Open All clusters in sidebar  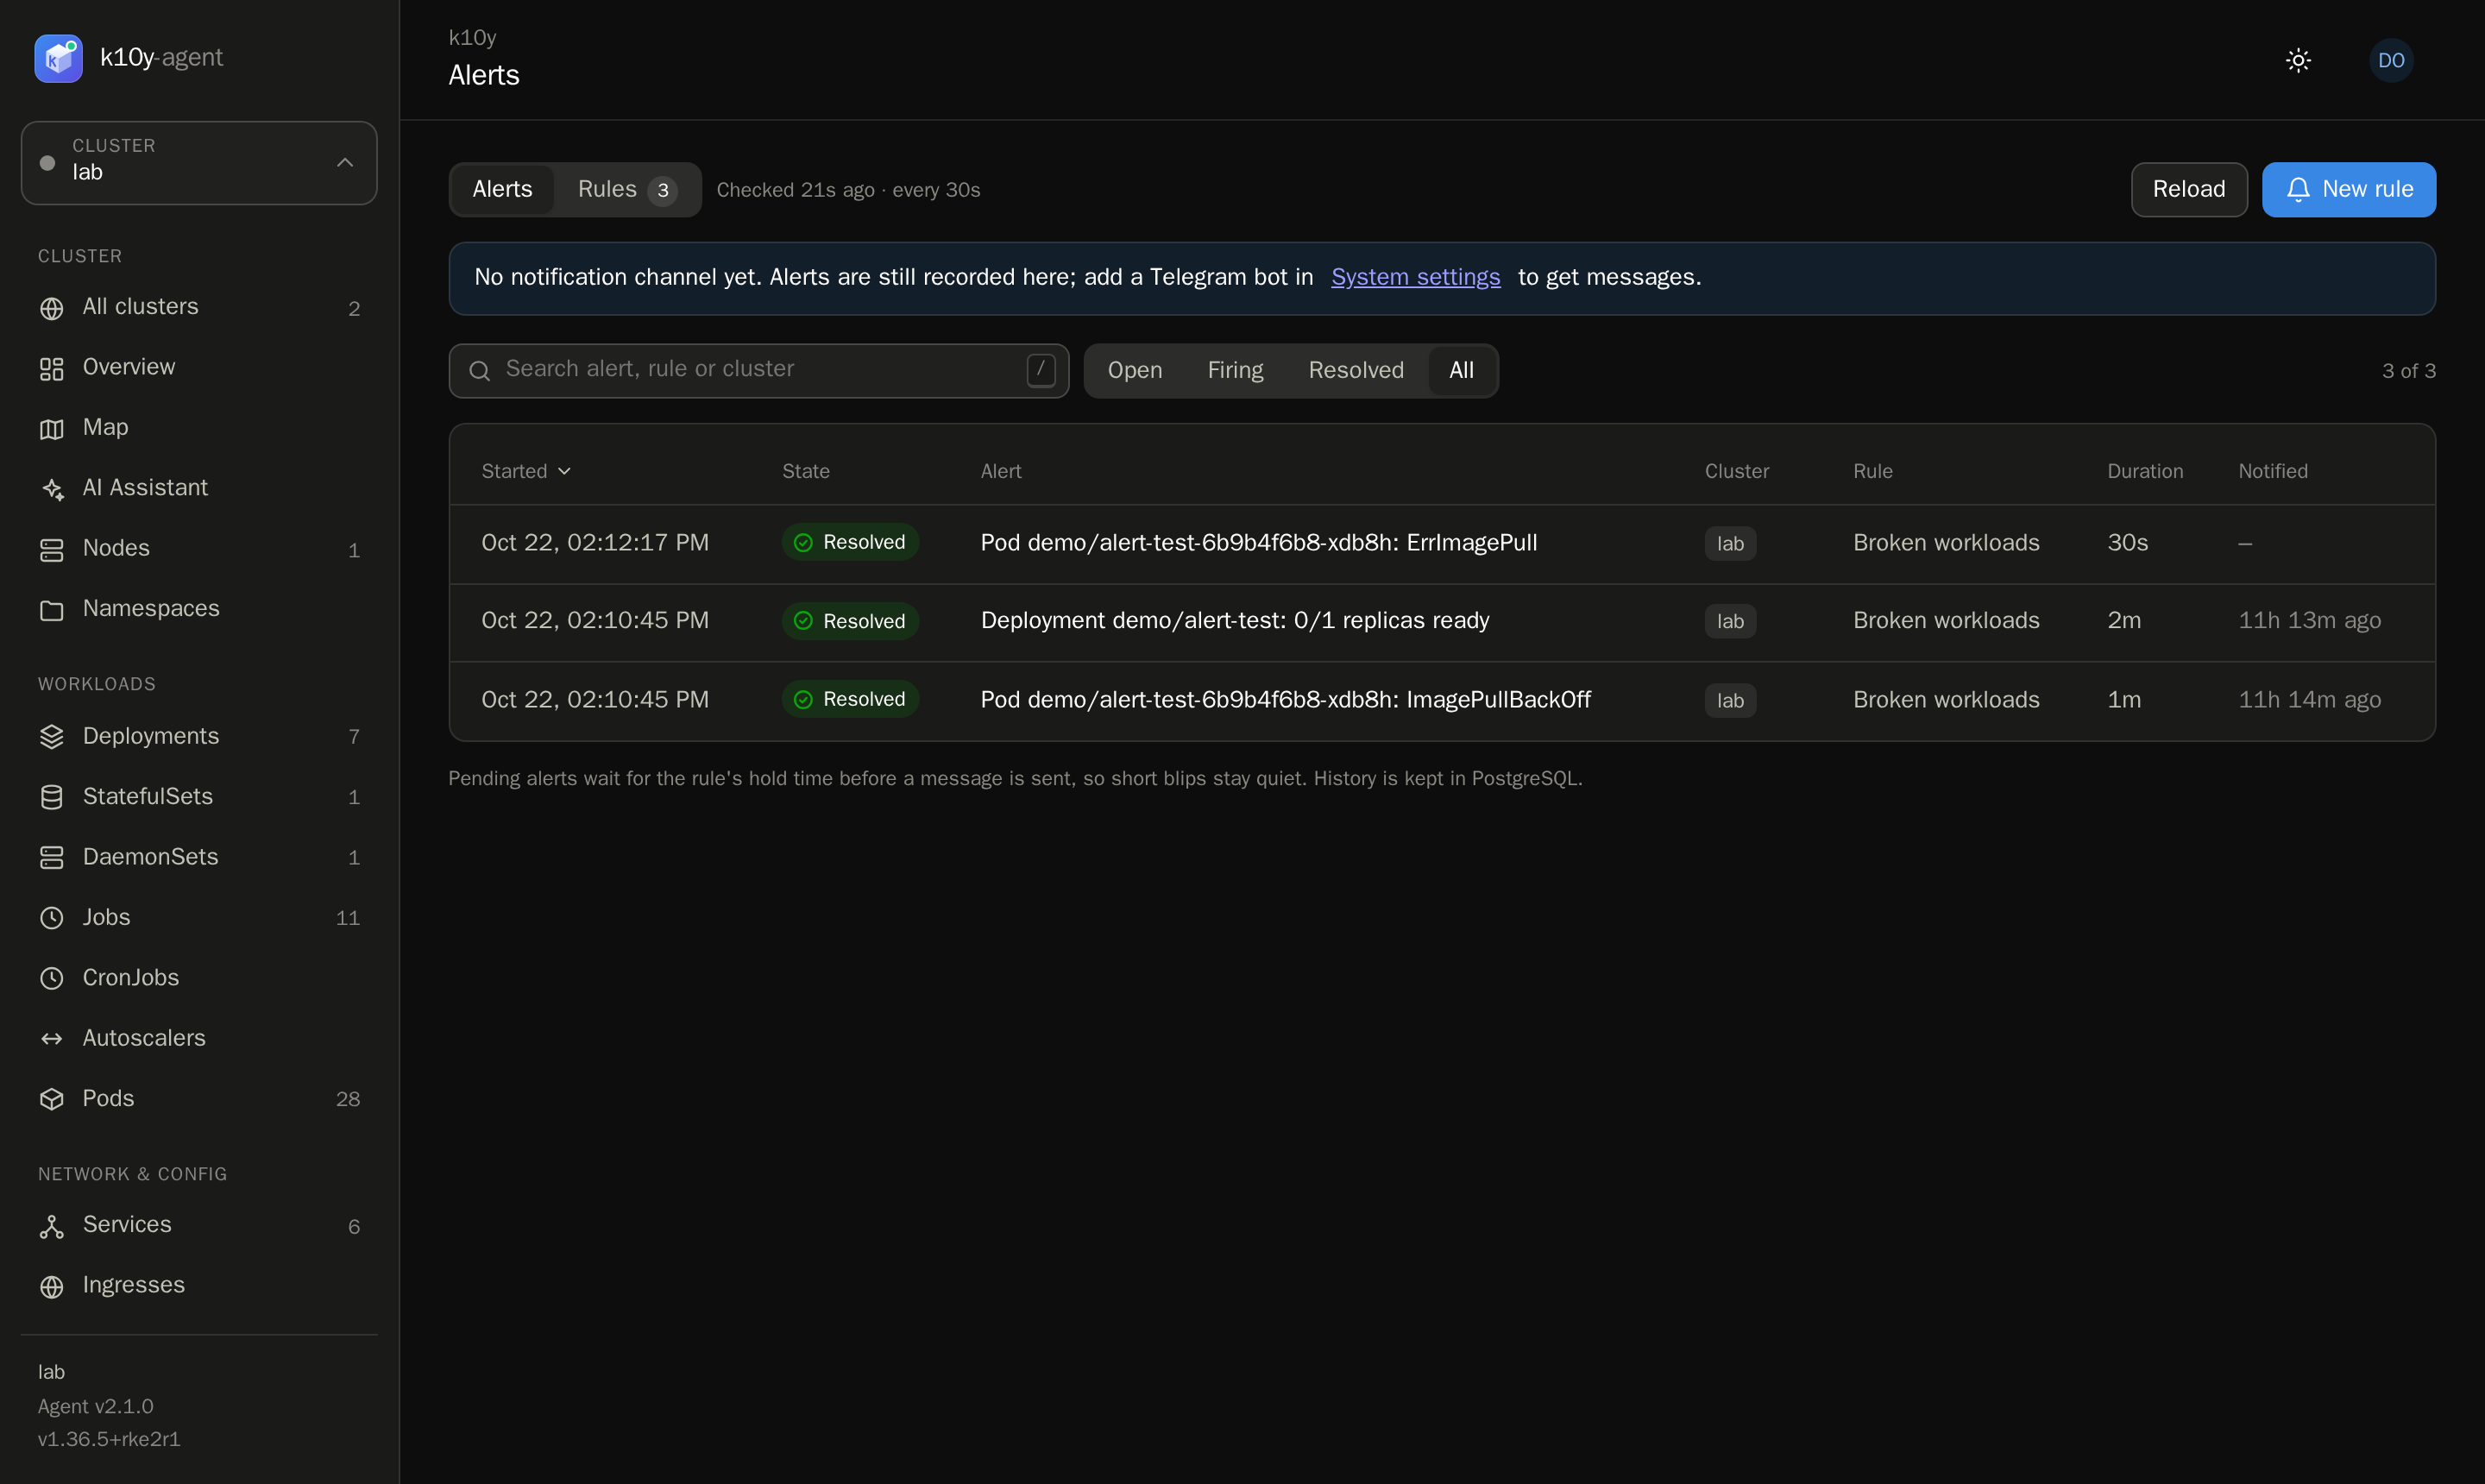click(x=199, y=307)
